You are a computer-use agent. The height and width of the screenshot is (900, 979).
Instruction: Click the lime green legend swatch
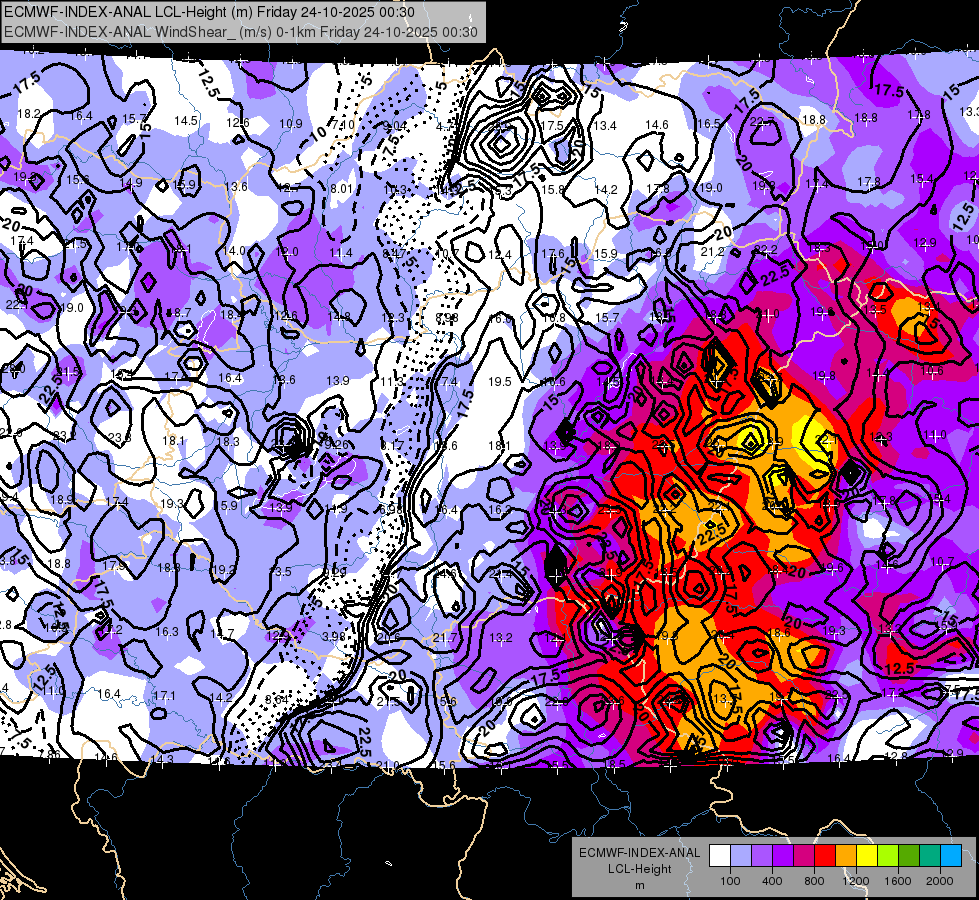pos(888,855)
